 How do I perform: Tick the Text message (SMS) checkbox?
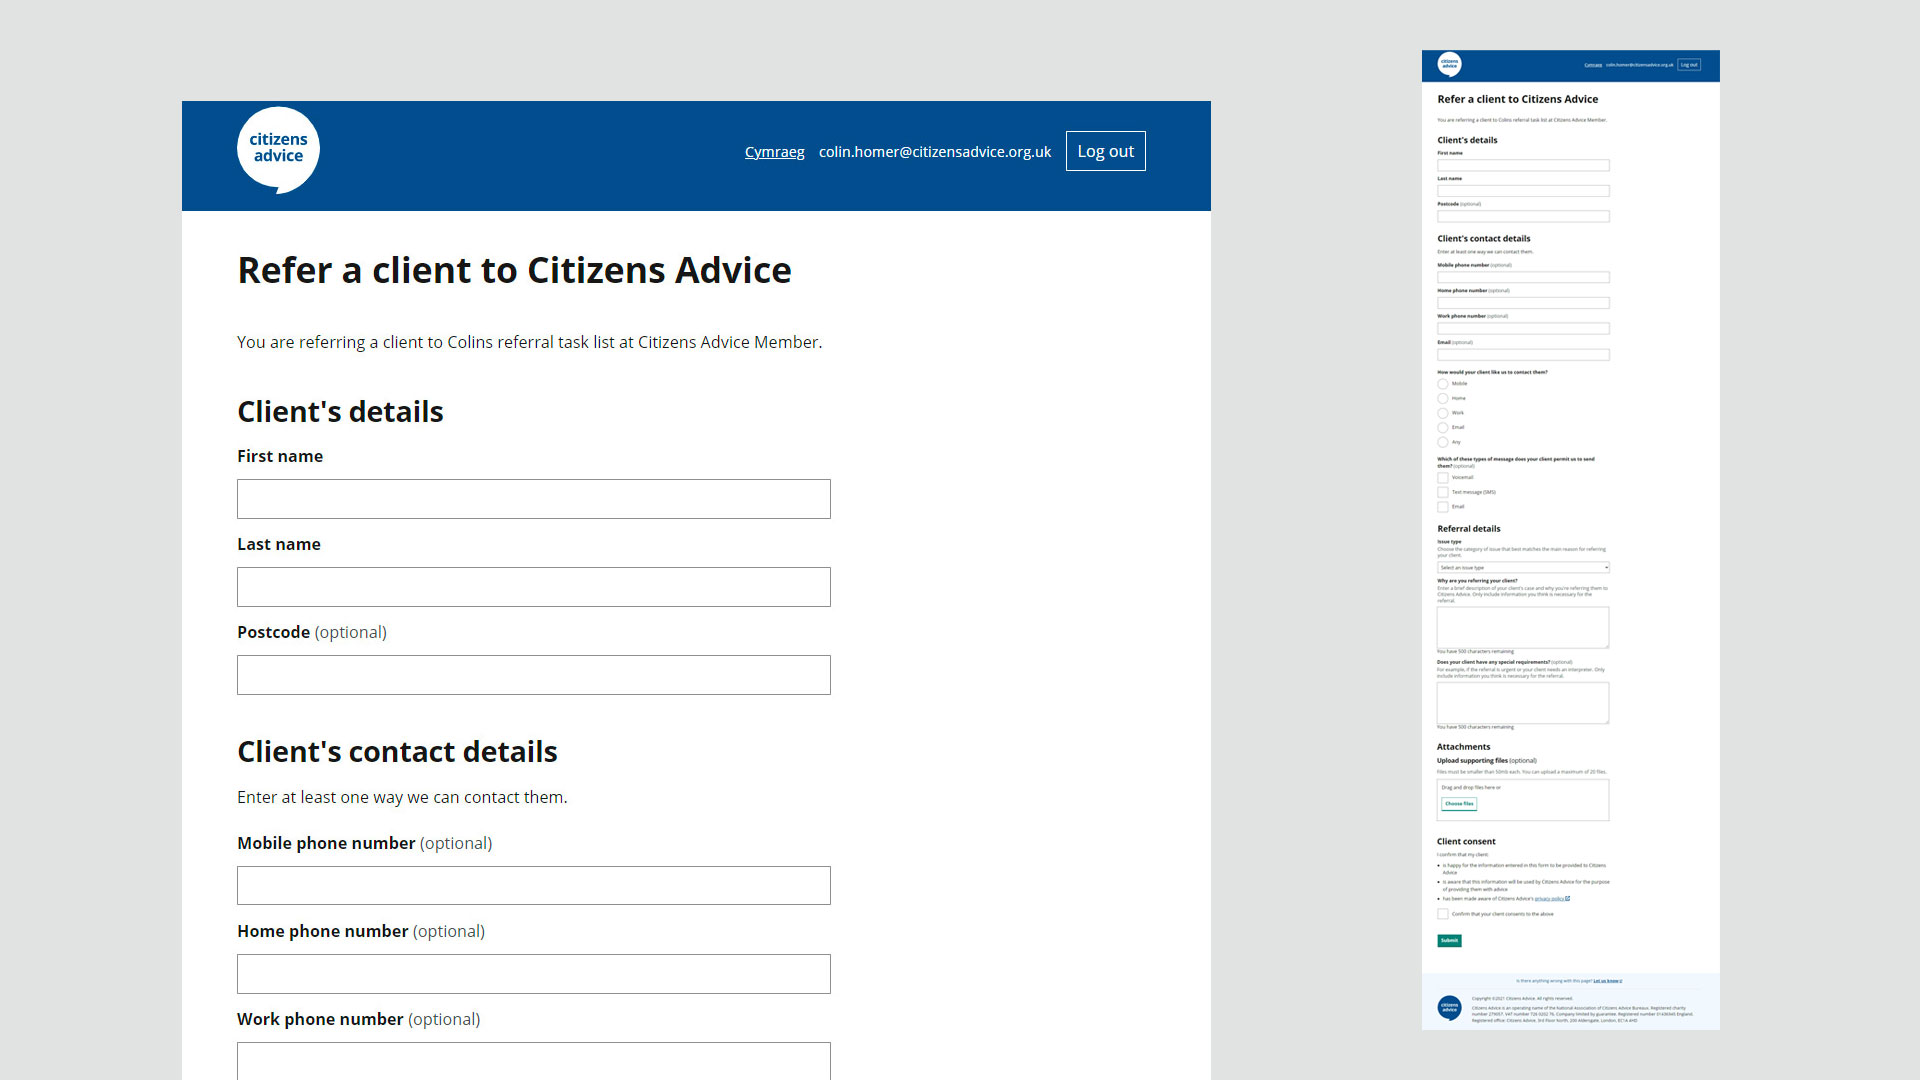click(x=1443, y=492)
